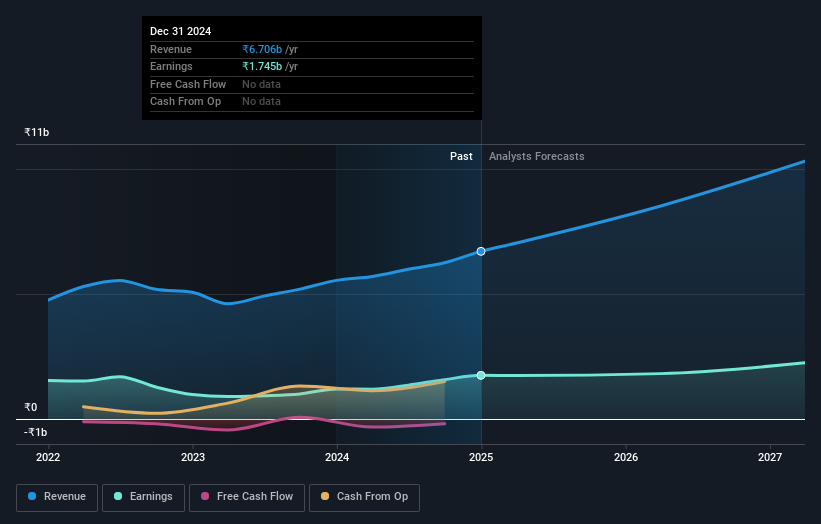
Task: Select the earnings data point at 2025
Action: point(481,375)
